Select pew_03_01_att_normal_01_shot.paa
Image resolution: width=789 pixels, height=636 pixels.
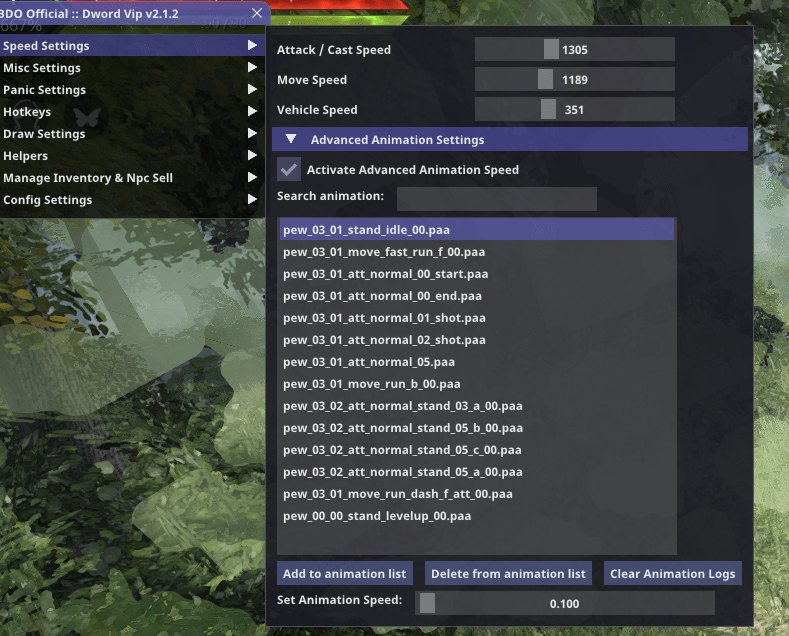coord(477,318)
